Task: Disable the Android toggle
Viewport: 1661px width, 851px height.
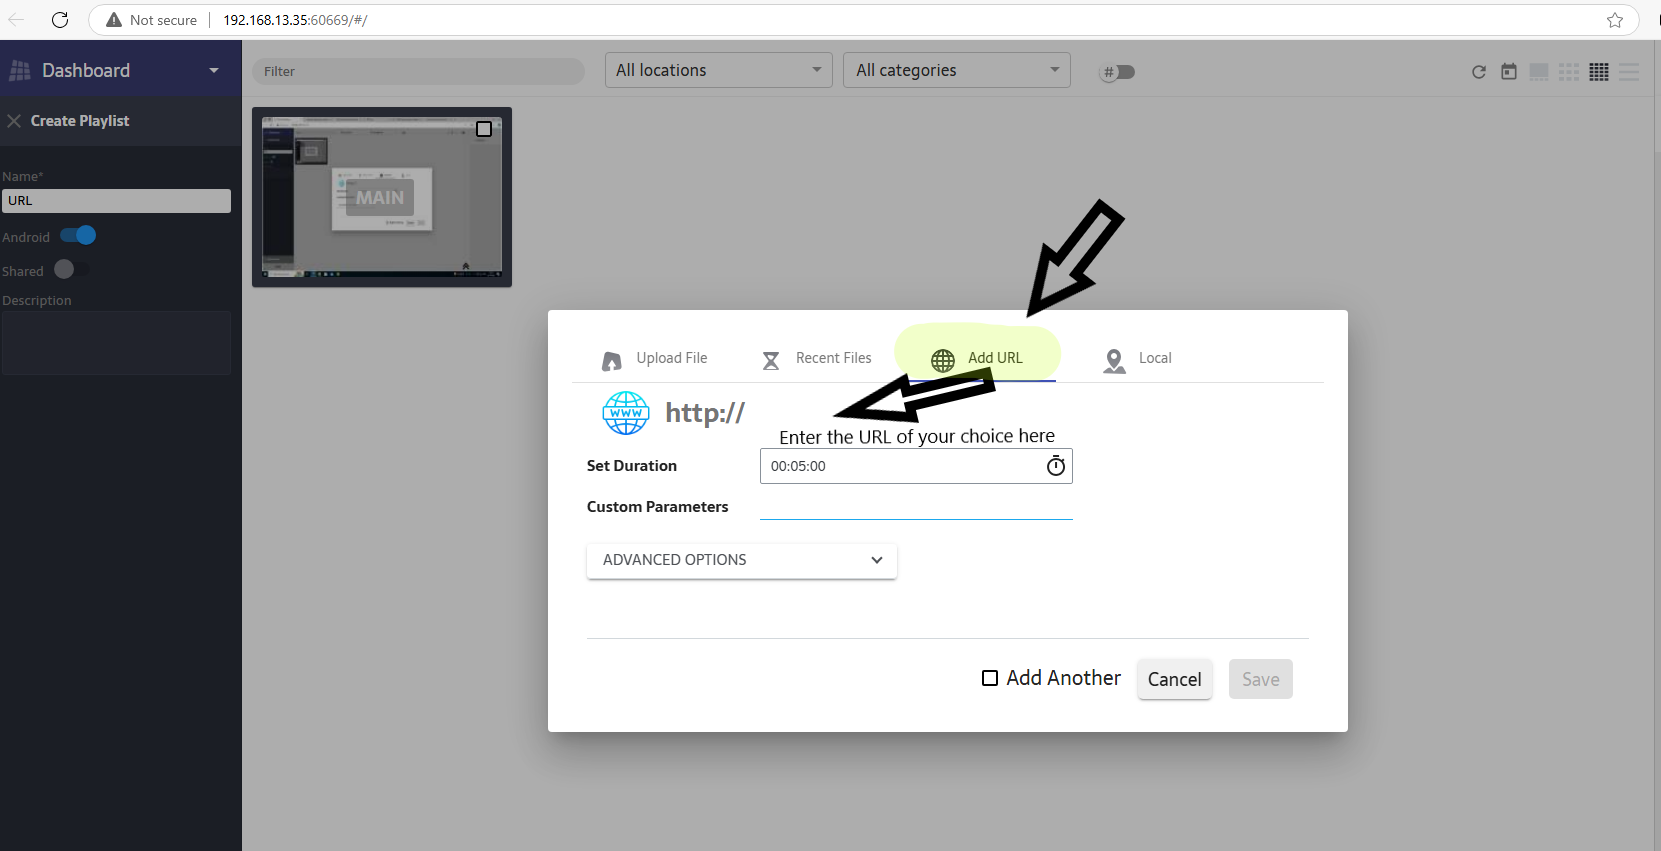Action: [x=78, y=236]
